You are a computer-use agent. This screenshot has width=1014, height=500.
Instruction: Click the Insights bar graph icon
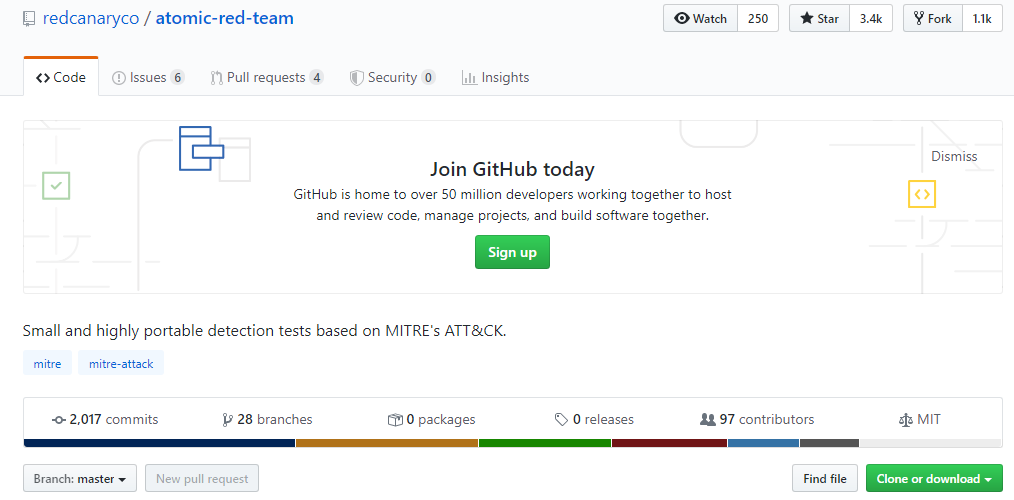[x=469, y=78]
